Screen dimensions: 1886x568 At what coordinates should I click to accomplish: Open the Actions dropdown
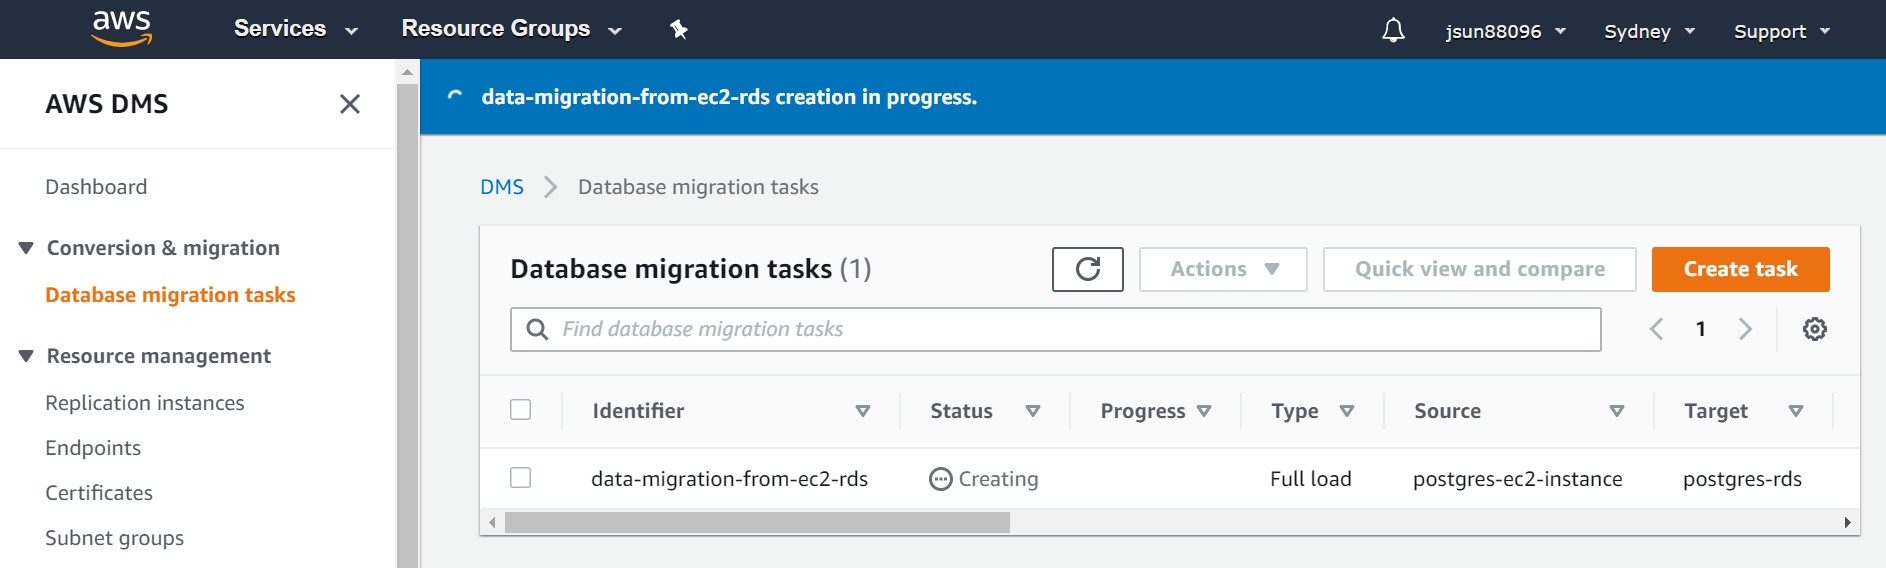click(x=1223, y=269)
